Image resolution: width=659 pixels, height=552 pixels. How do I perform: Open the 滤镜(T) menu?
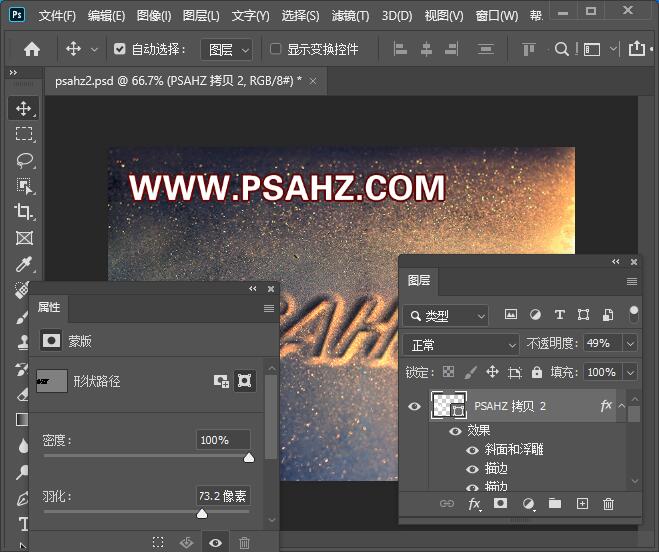350,16
